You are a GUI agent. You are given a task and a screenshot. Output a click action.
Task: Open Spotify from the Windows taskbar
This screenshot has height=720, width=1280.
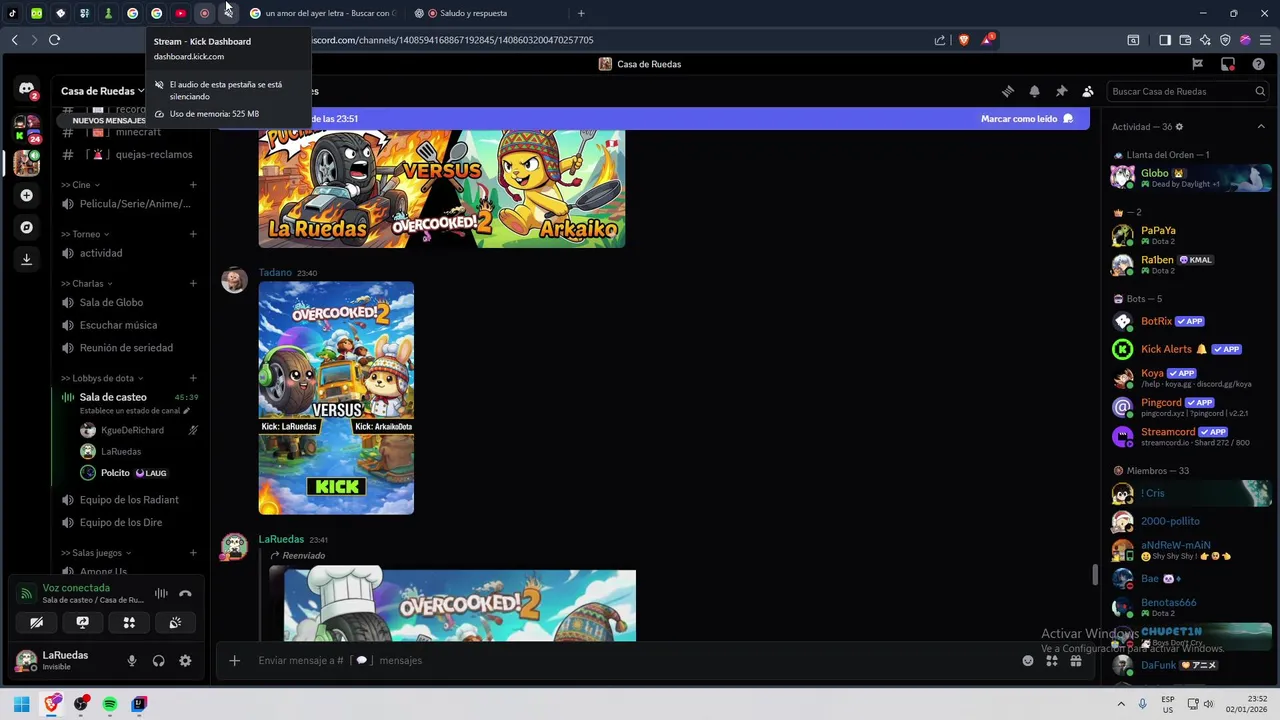coord(110,704)
